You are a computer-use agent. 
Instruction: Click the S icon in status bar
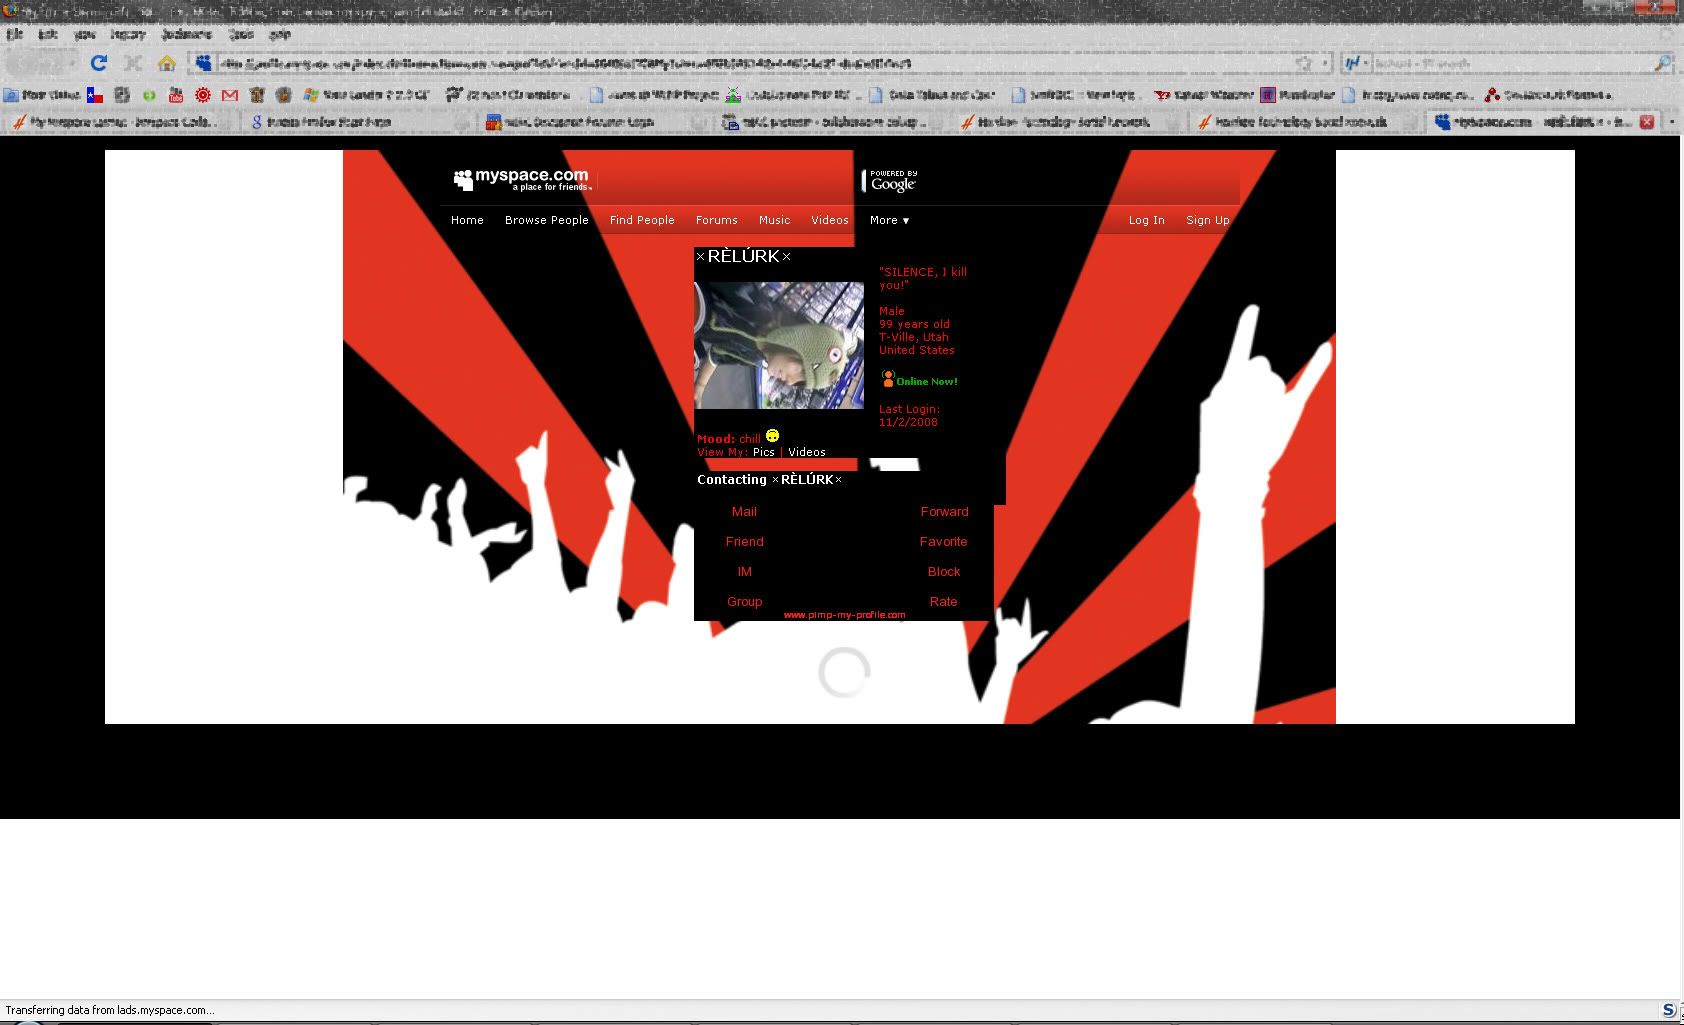point(1668,1010)
